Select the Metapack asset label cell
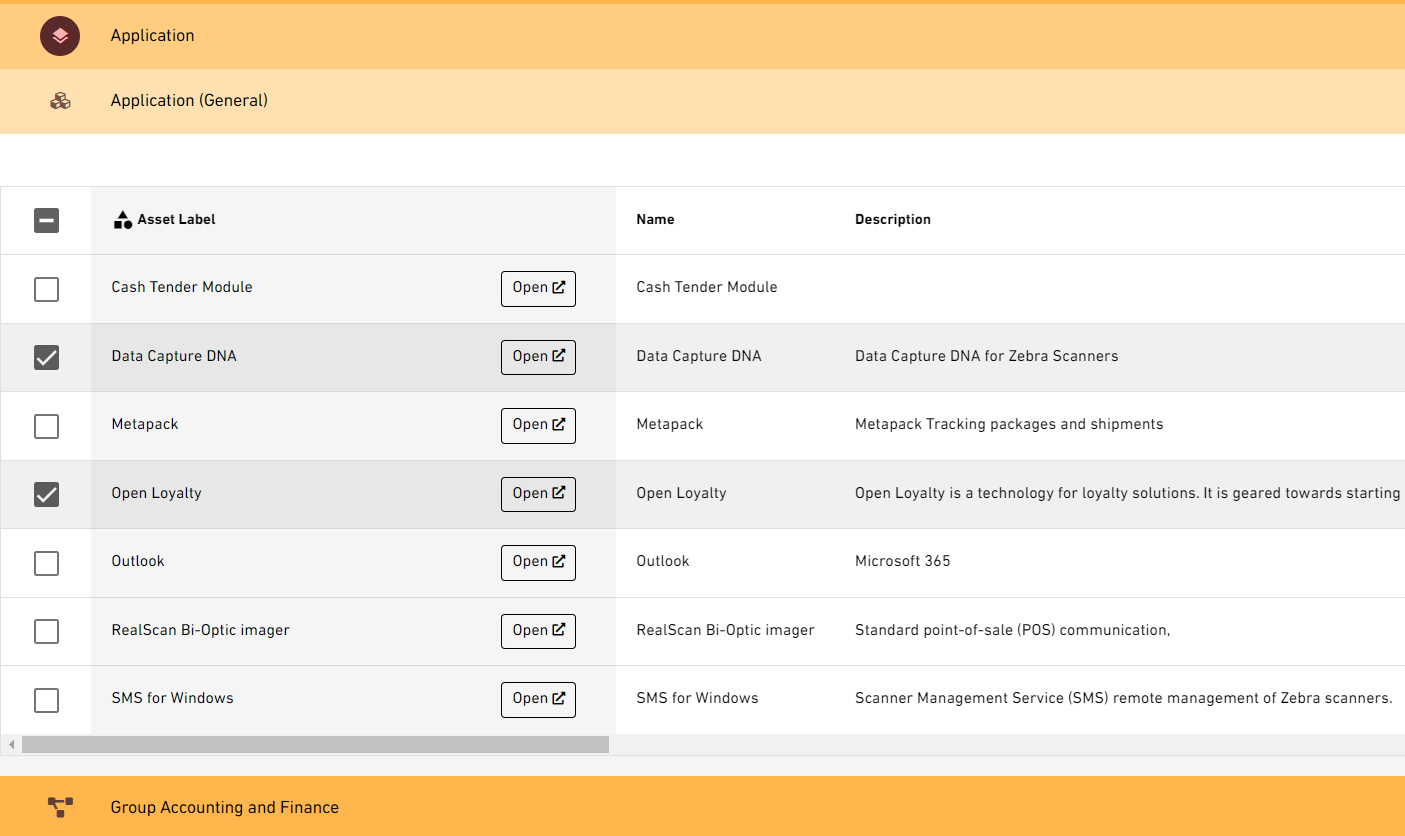1405x836 pixels. click(x=145, y=424)
